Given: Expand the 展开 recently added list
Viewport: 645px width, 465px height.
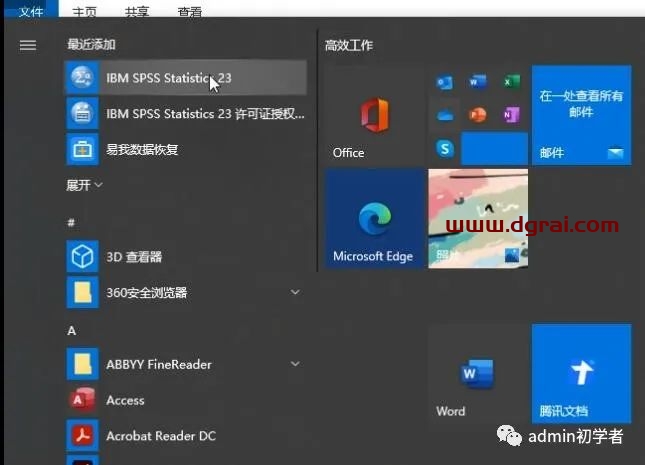Looking at the screenshot, I should tap(84, 185).
